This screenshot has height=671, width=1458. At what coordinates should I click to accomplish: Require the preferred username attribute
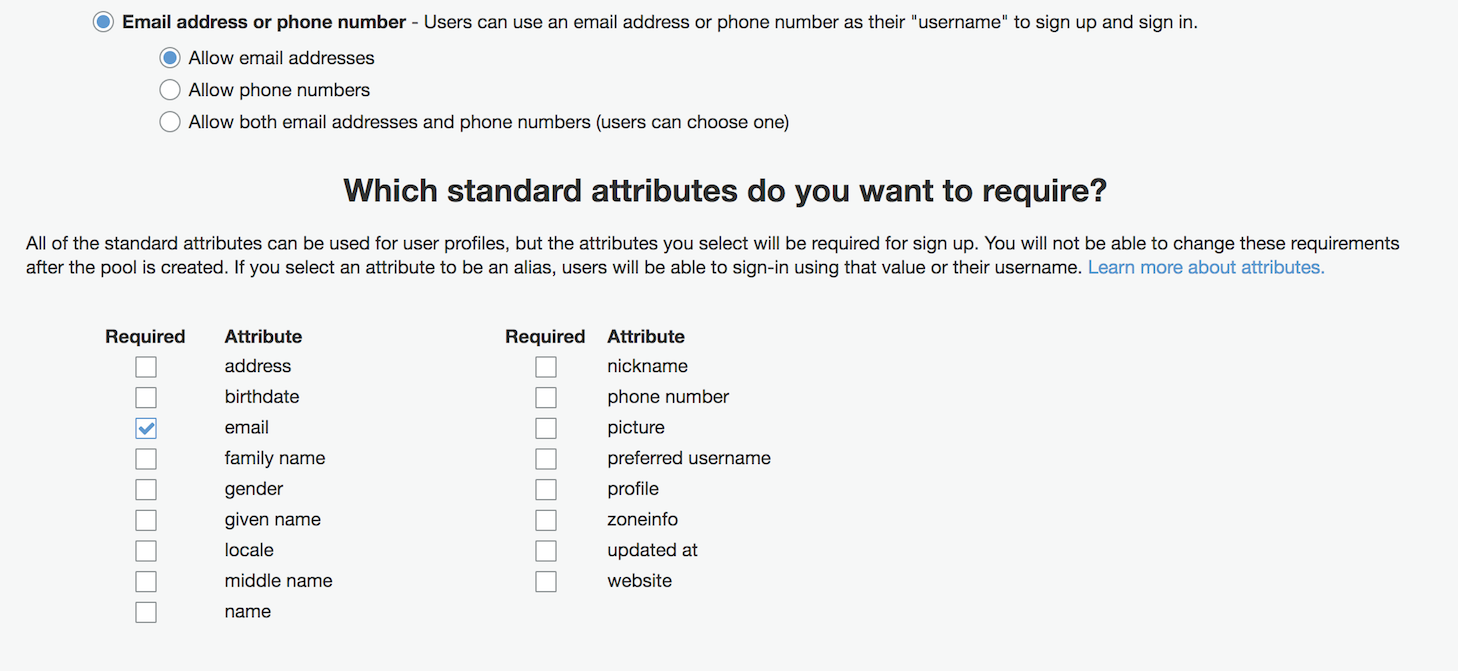tap(545, 458)
